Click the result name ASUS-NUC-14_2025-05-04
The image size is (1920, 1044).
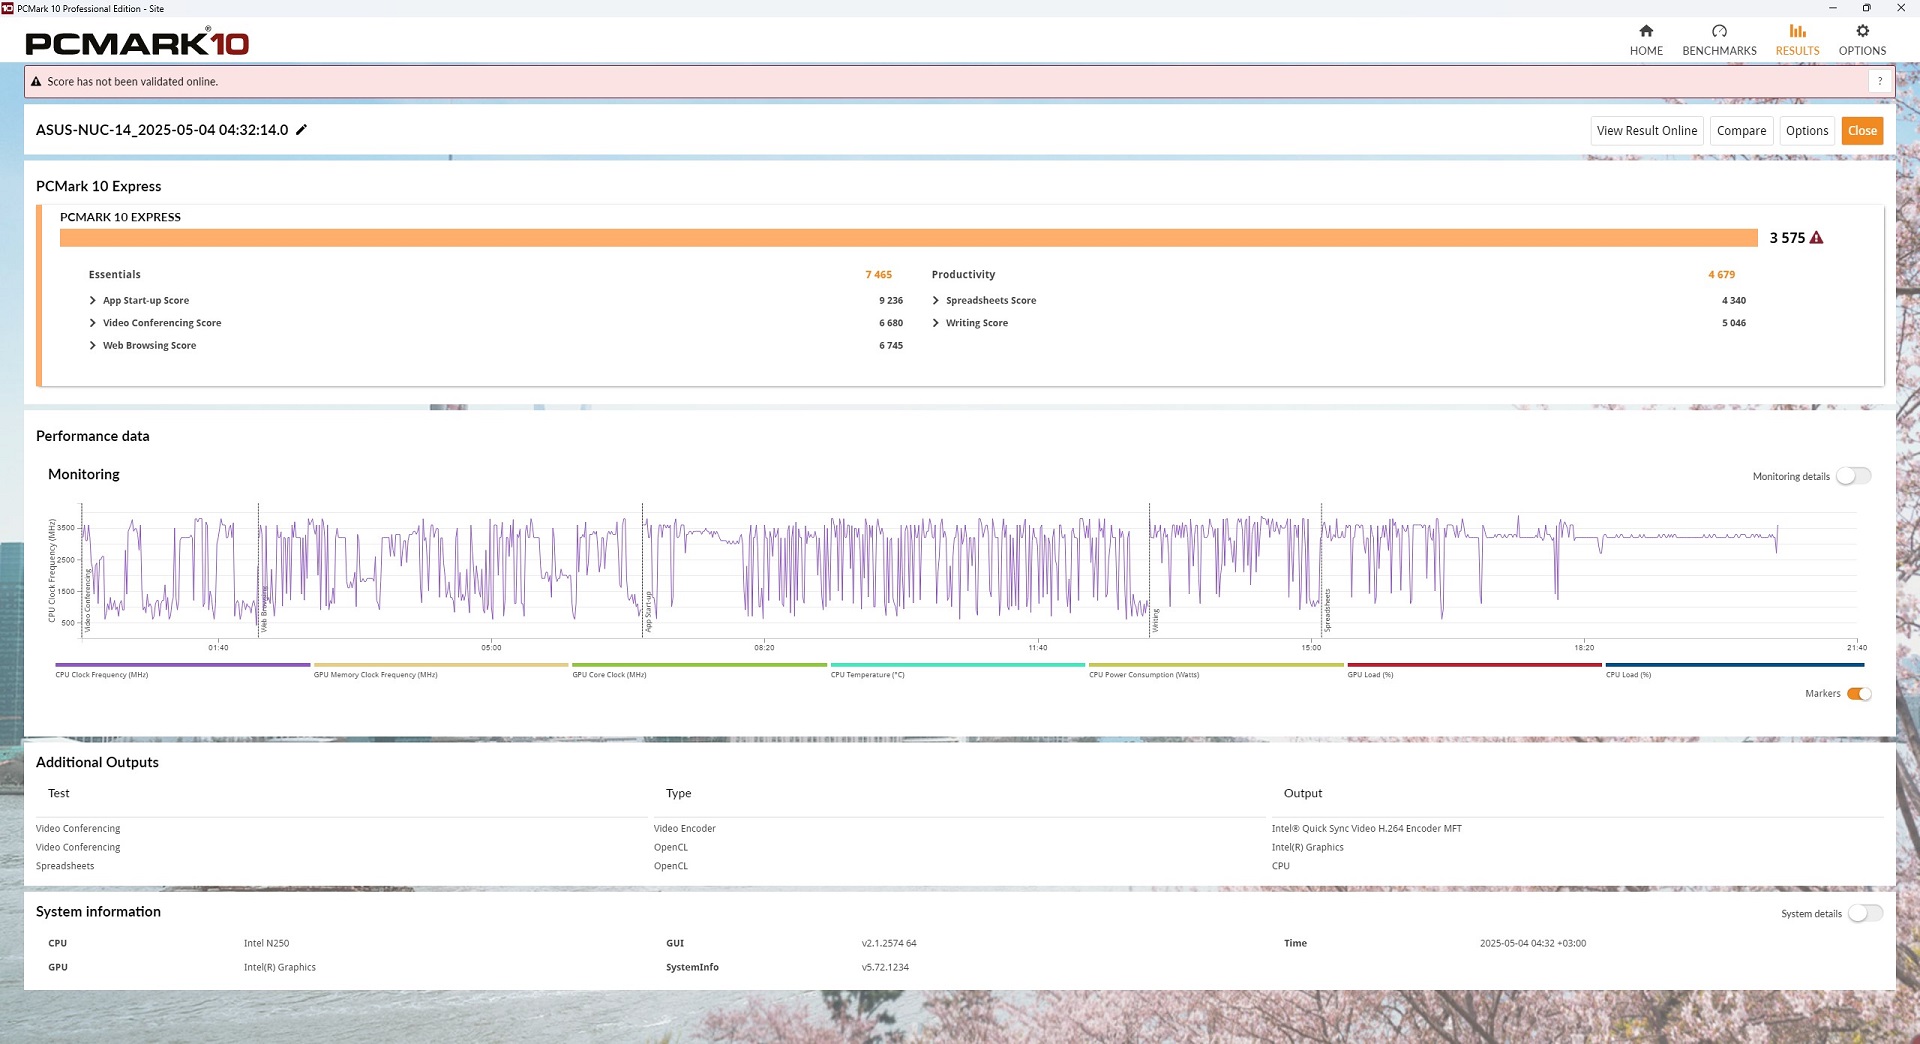coord(162,130)
